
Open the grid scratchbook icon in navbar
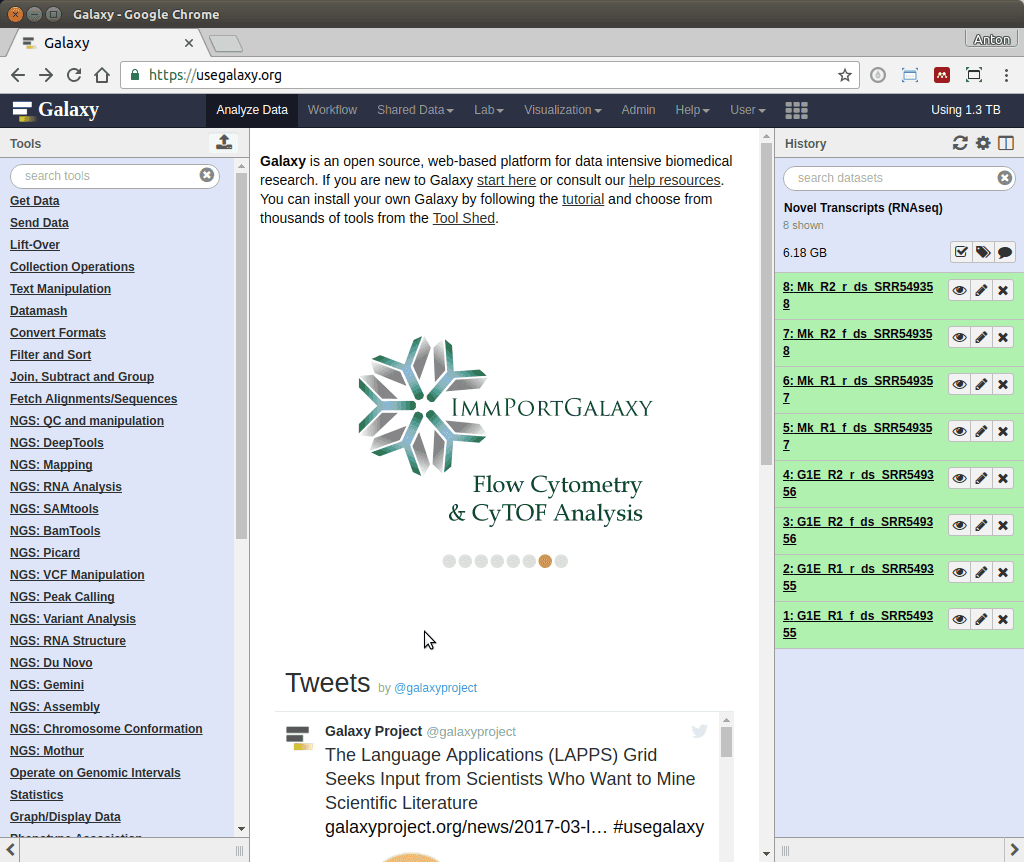click(796, 110)
